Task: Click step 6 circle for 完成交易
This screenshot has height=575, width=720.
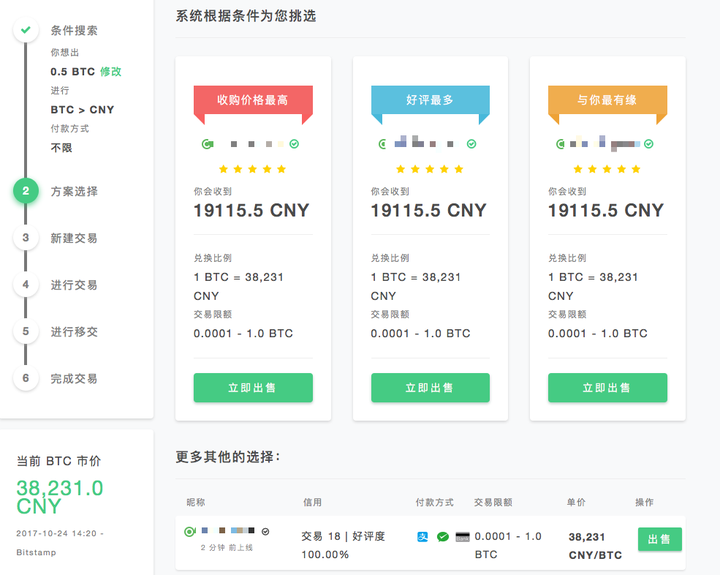Action: [x=26, y=378]
